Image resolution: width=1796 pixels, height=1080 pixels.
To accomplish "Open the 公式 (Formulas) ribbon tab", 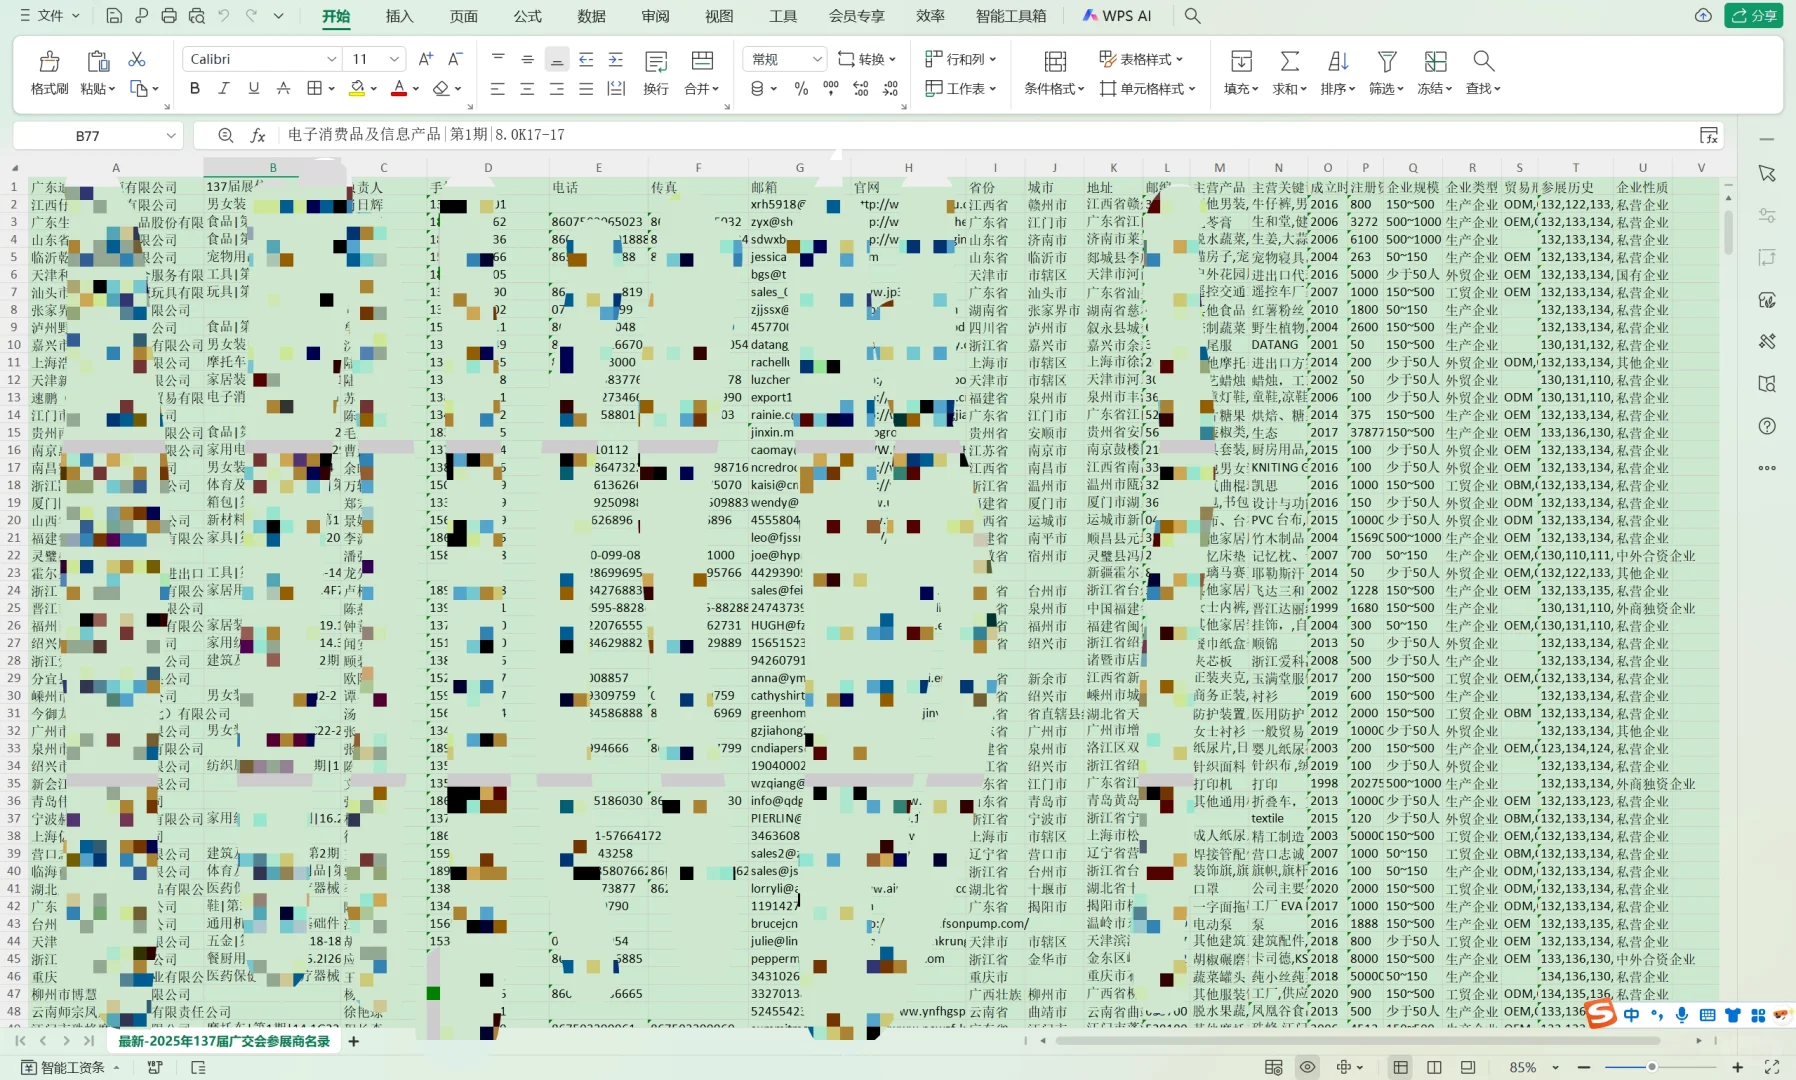I will coord(527,16).
